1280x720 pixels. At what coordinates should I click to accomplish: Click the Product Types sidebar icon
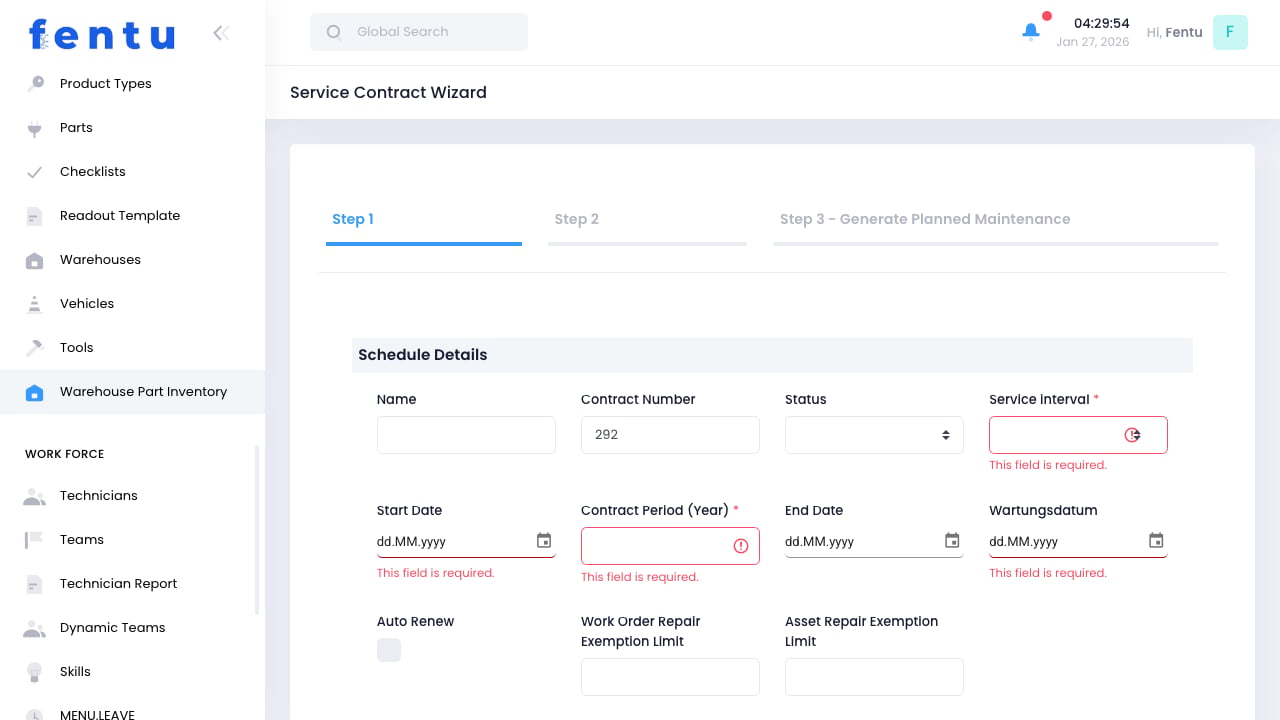click(x=35, y=84)
